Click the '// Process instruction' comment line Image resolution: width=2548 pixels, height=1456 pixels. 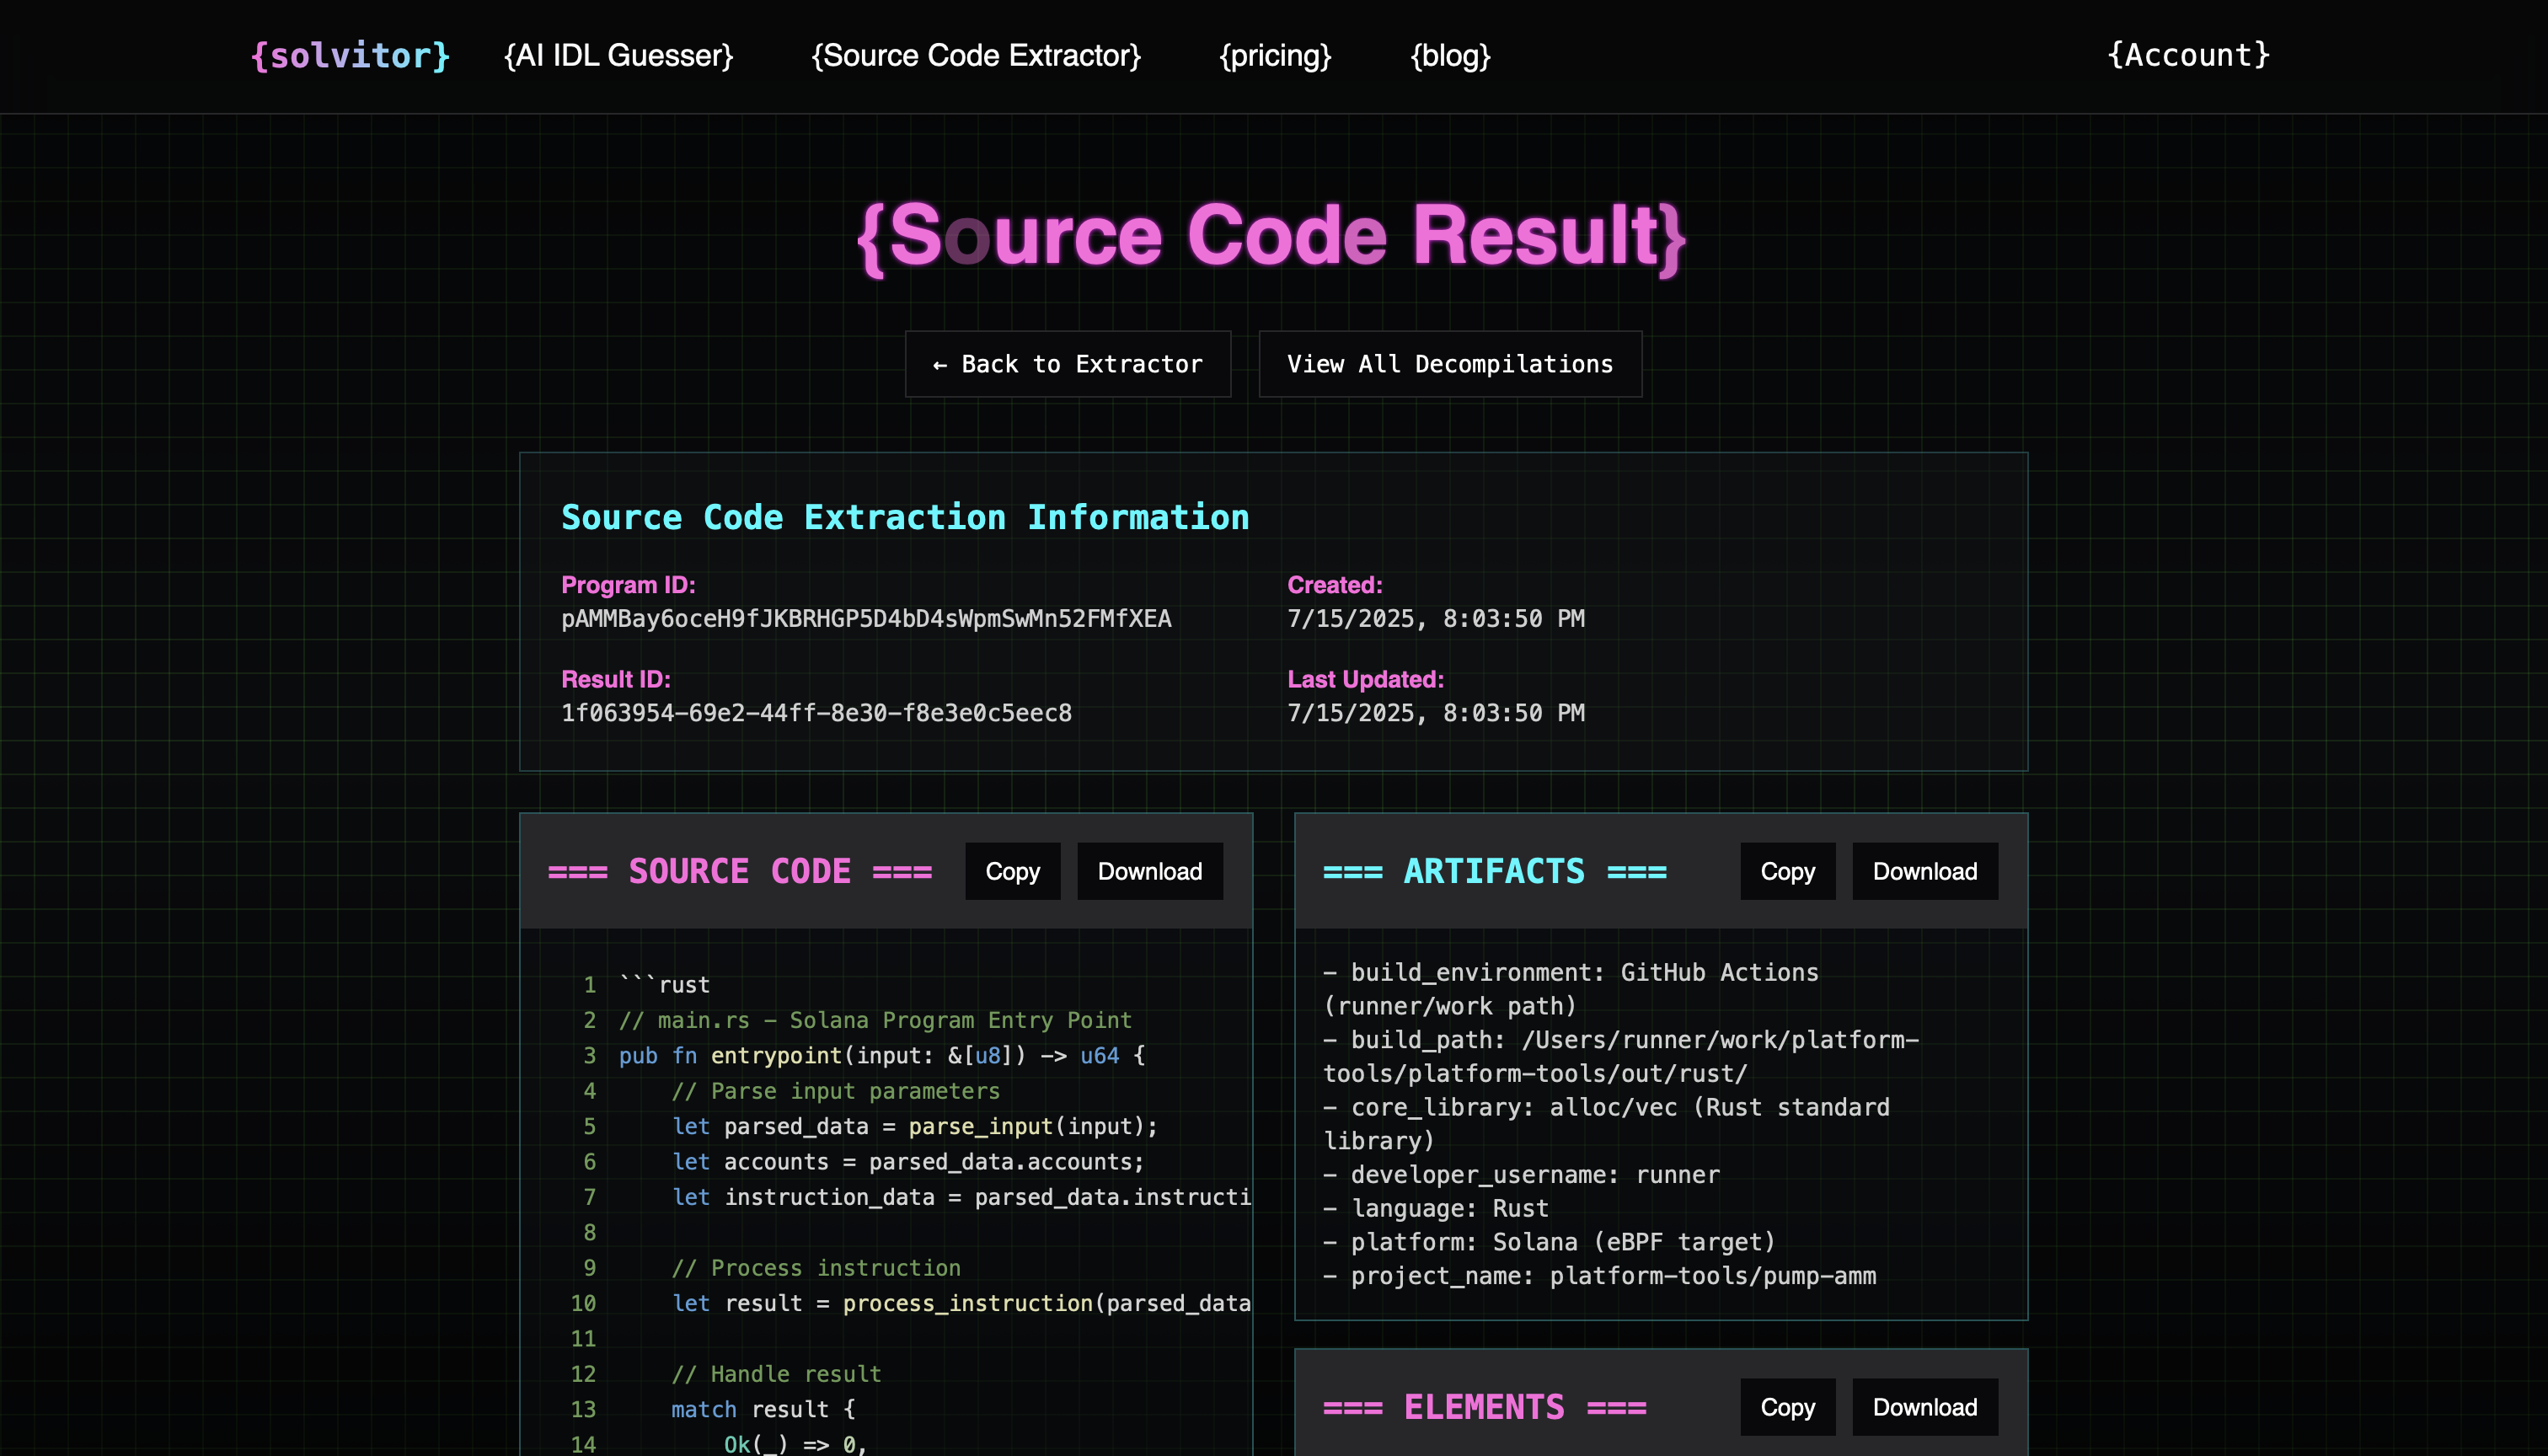(x=816, y=1268)
